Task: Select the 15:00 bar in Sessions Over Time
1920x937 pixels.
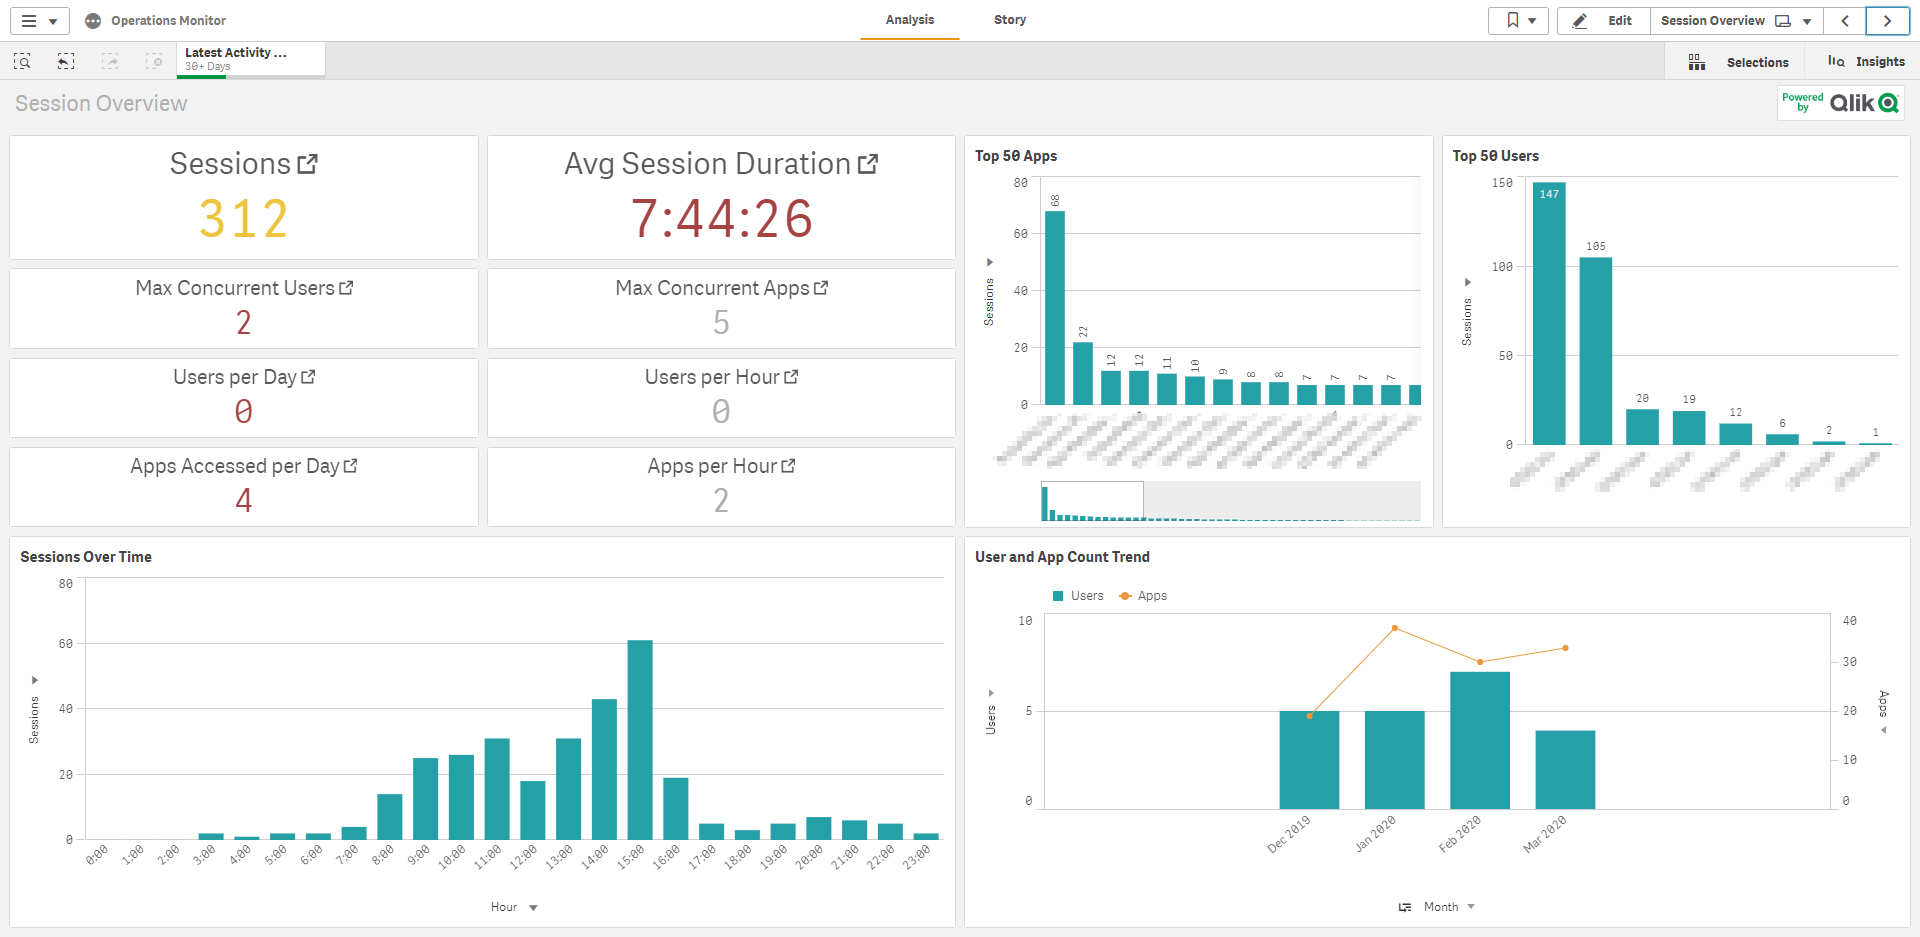Action: [x=640, y=739]
